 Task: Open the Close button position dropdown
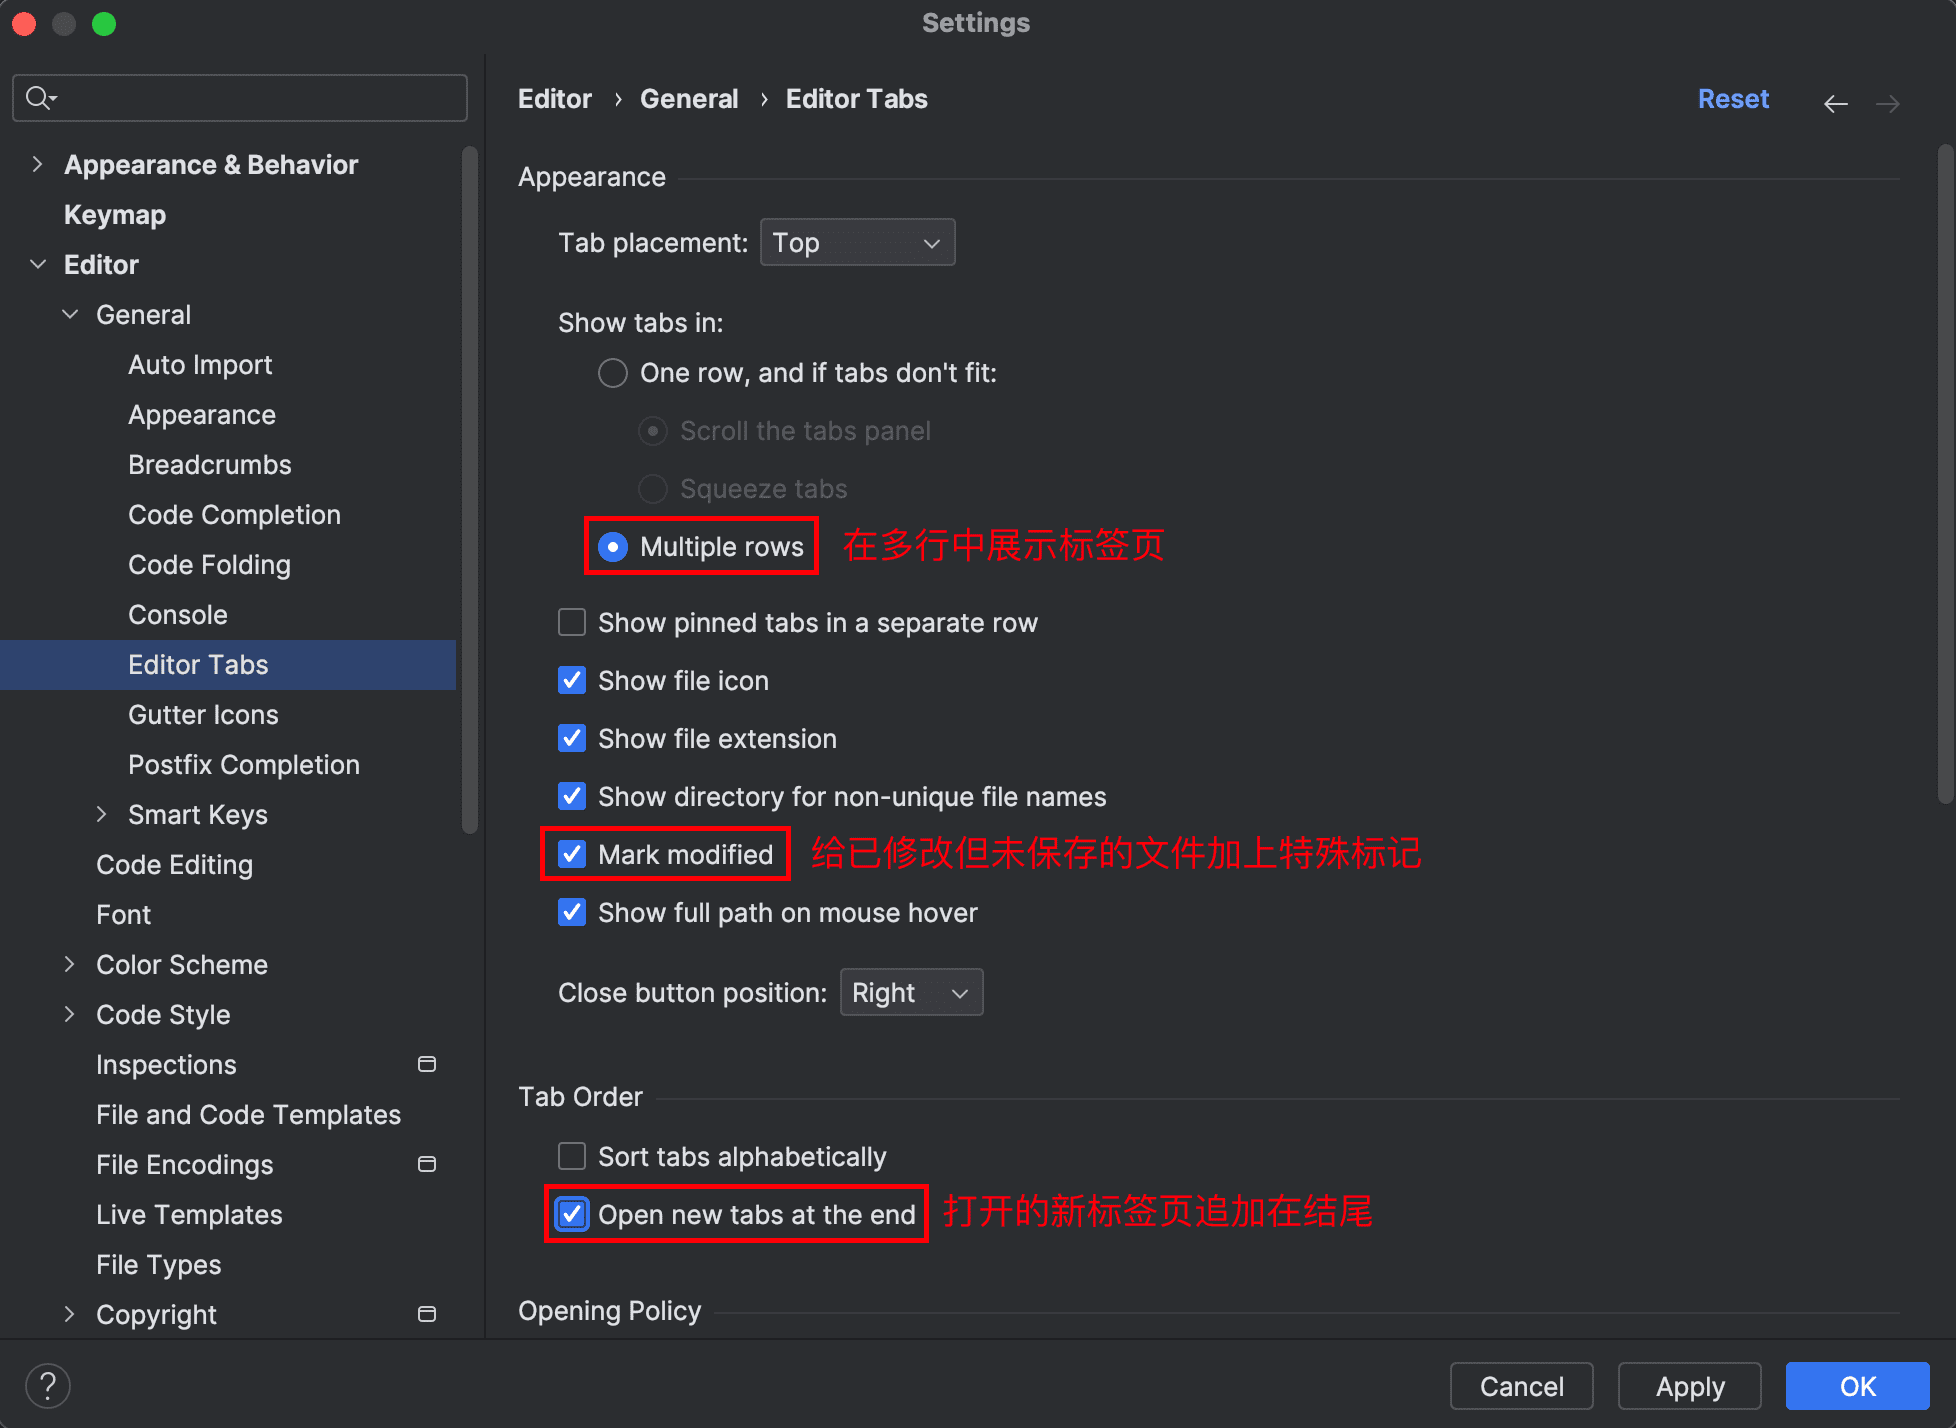pyautogui.click(x=911, y=992)
